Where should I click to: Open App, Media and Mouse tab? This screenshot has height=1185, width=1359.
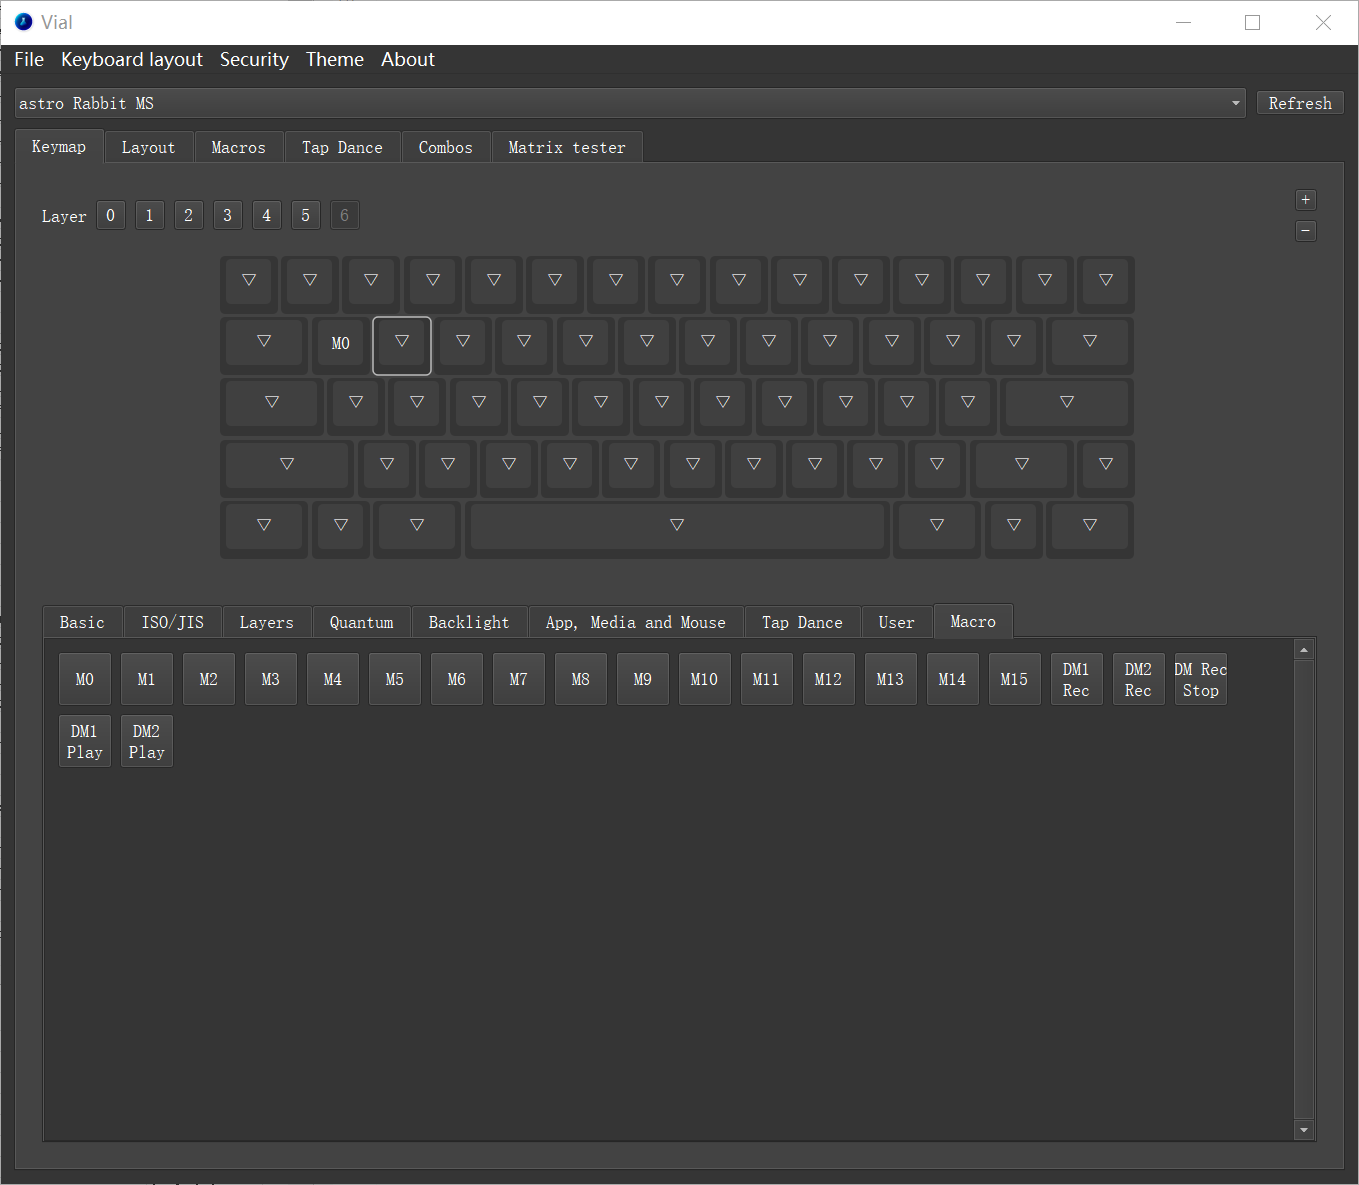pyautogui.click(x=636, y=622)
